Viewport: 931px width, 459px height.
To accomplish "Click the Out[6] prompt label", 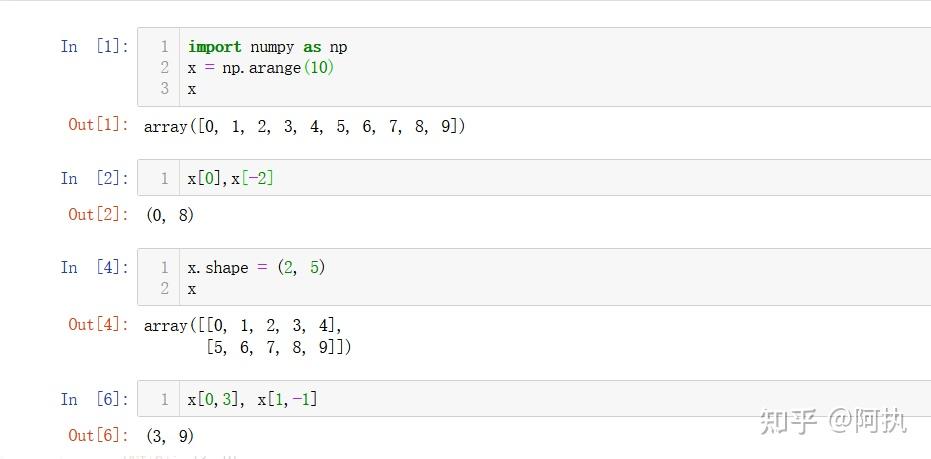I will point(99,435).
